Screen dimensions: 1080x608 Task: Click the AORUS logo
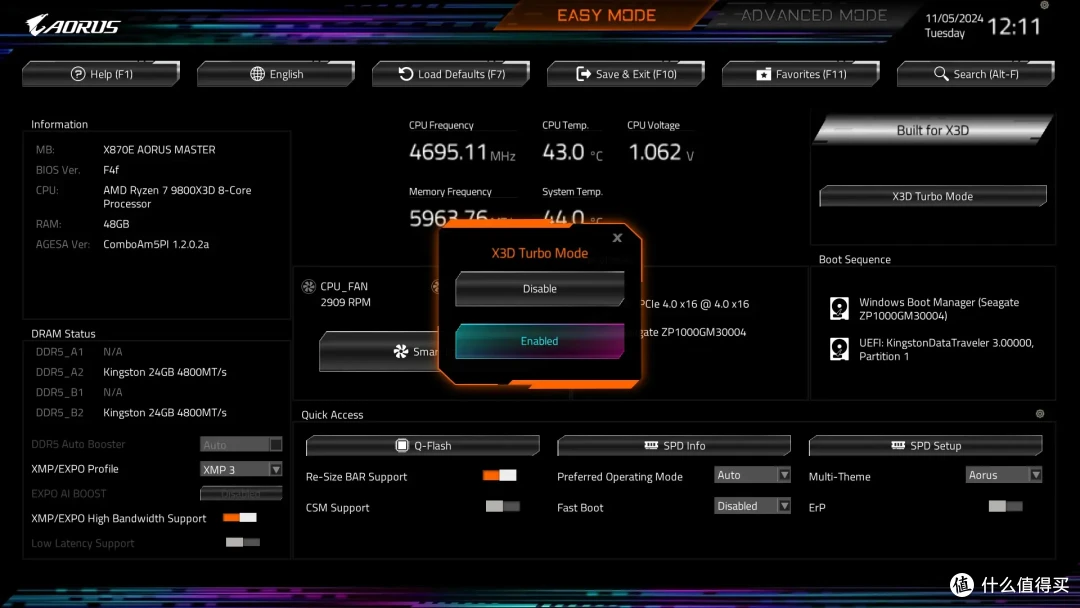(x=72, y=25)
